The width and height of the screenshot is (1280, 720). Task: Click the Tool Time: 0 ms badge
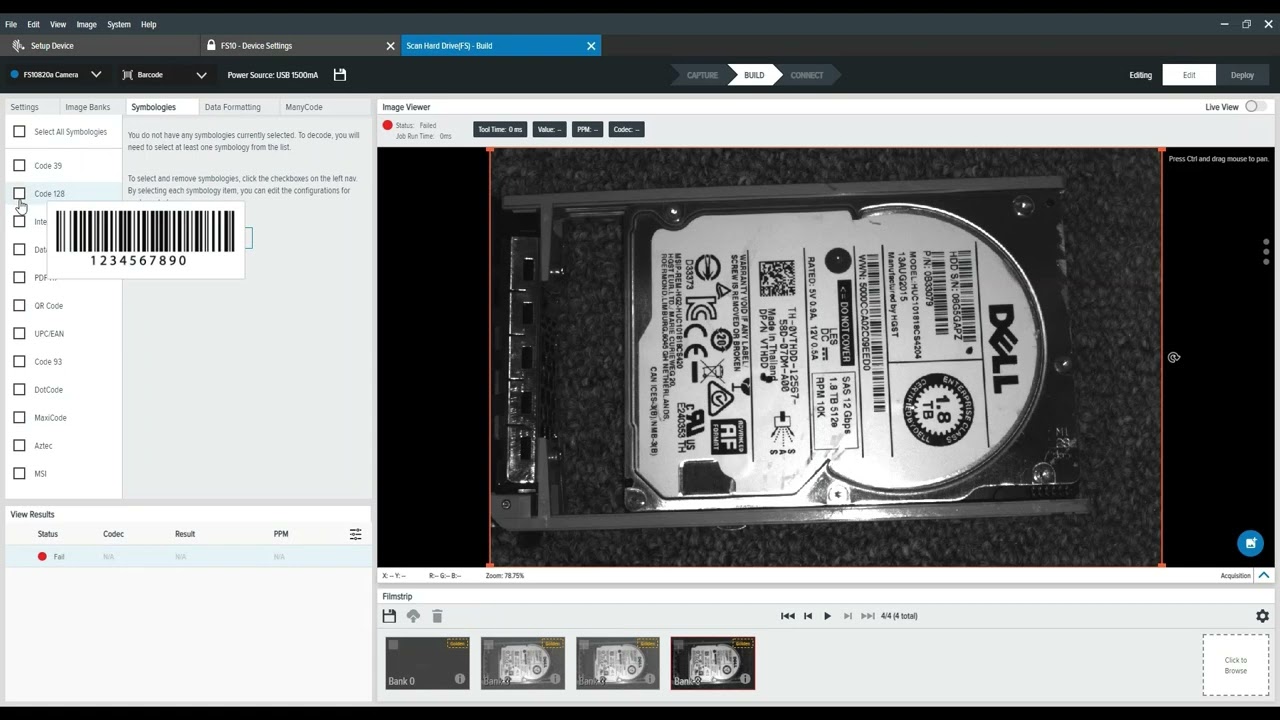(x=500, y=129)
